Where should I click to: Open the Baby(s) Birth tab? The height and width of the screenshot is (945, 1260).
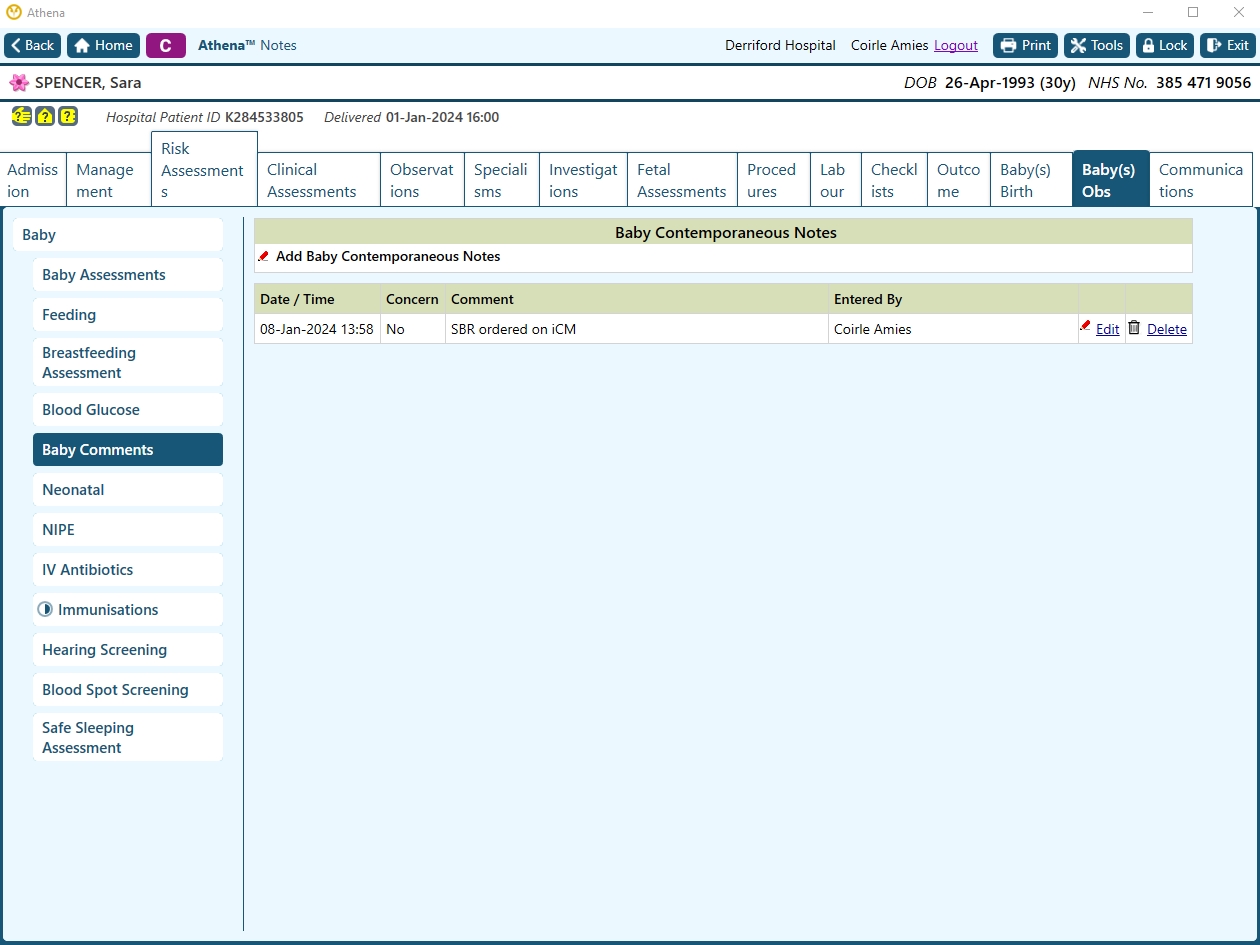pyautogui.click(x=1030, y=180)
